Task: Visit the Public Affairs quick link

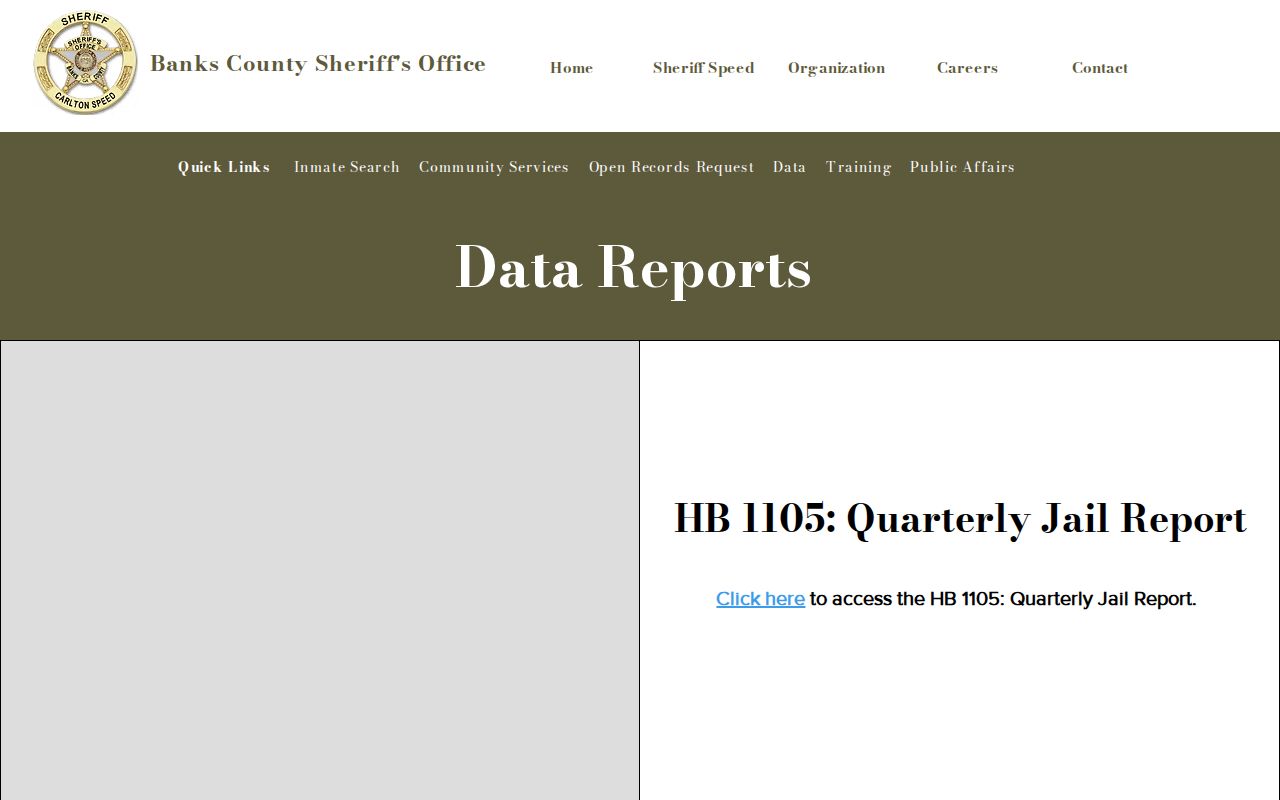Action: pos(962,167)
